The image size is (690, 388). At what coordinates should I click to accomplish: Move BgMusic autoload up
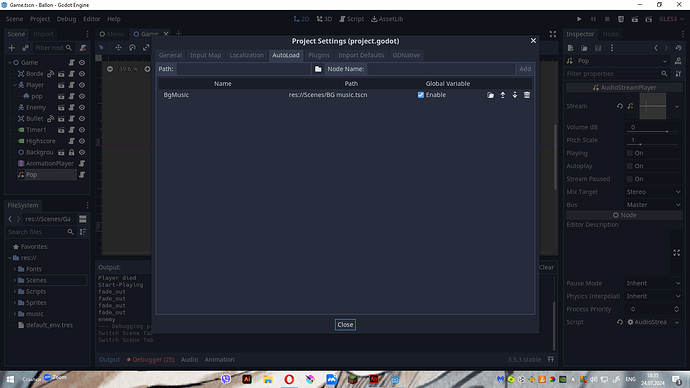coord(503,95)
